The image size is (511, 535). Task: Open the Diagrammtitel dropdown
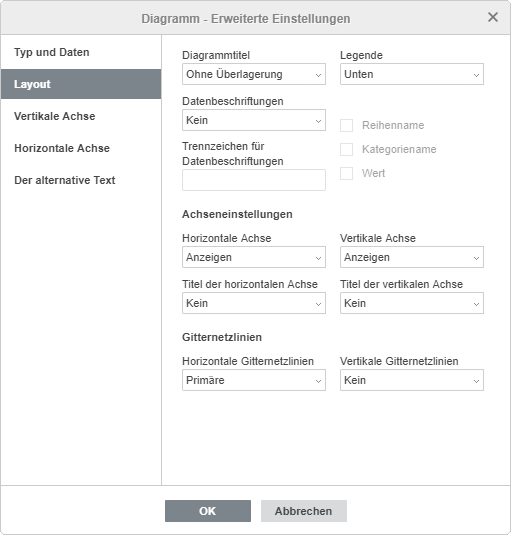tap(254, 74)
